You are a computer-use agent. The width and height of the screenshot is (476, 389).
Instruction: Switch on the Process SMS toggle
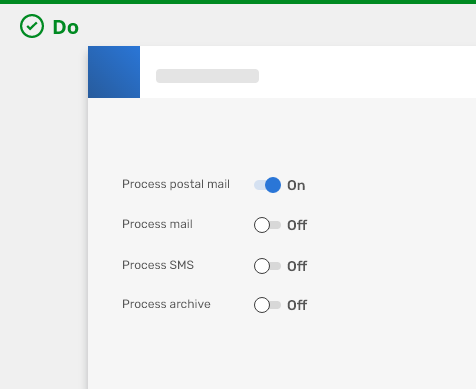267,266
